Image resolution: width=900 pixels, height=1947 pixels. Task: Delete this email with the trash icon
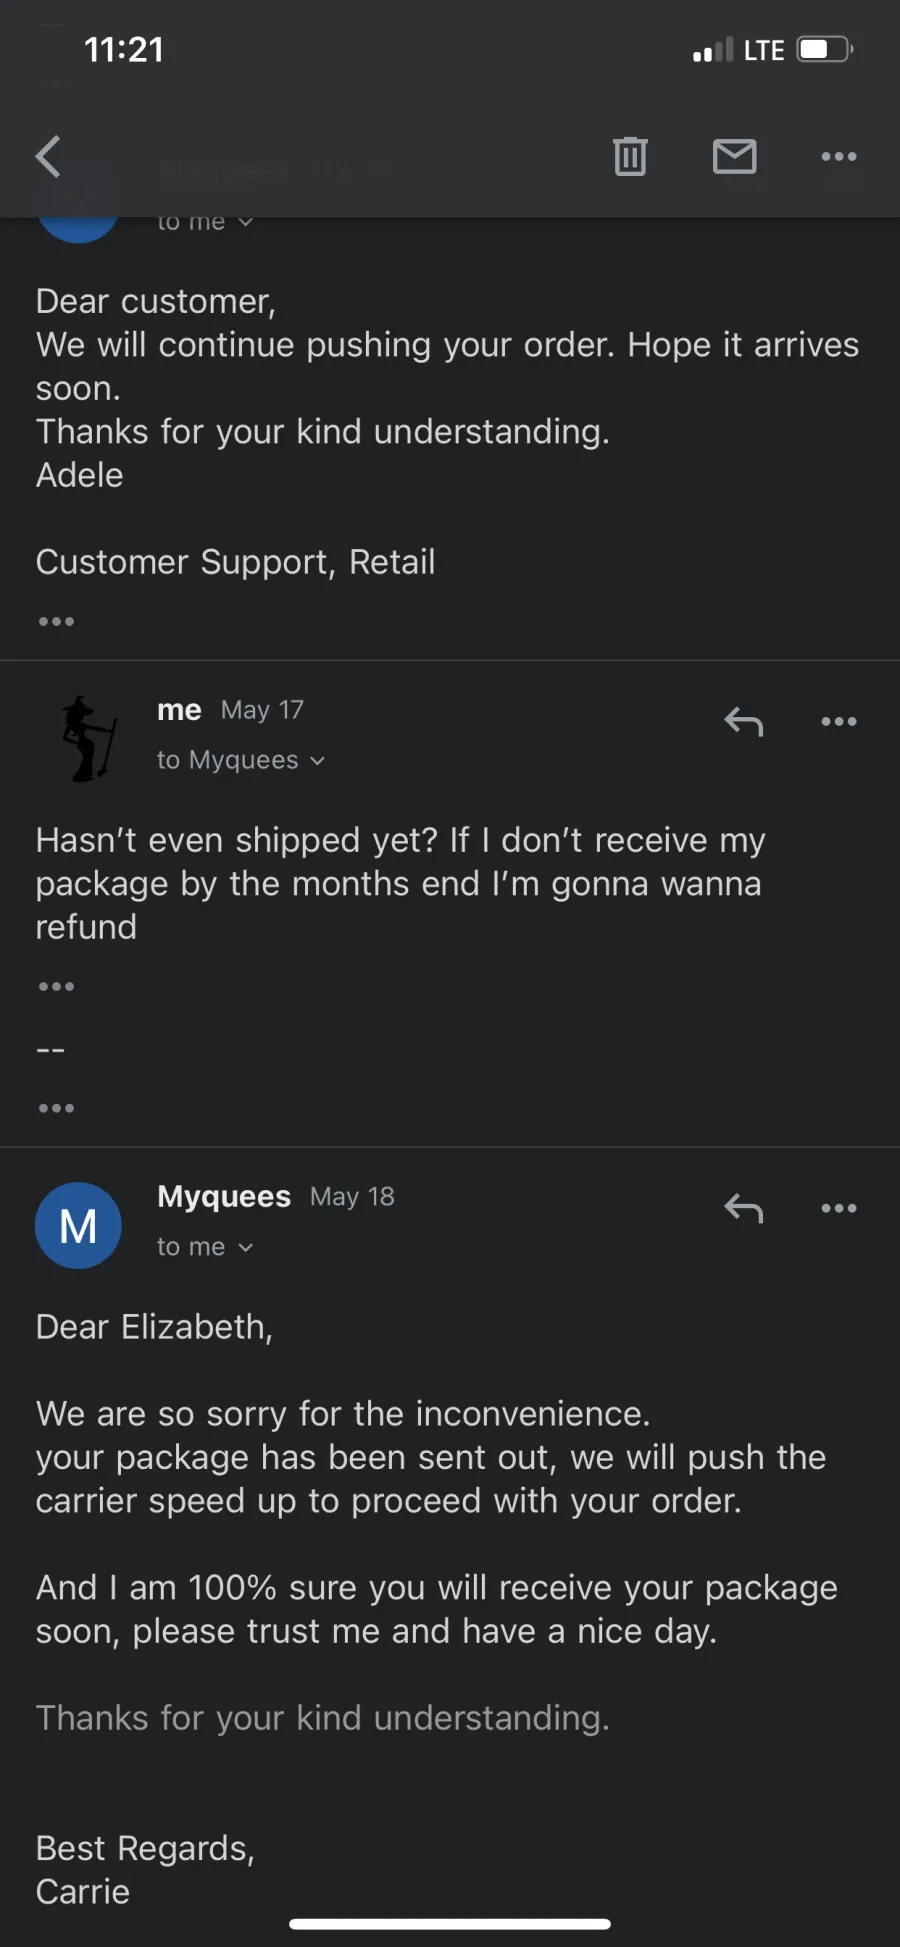630,157
